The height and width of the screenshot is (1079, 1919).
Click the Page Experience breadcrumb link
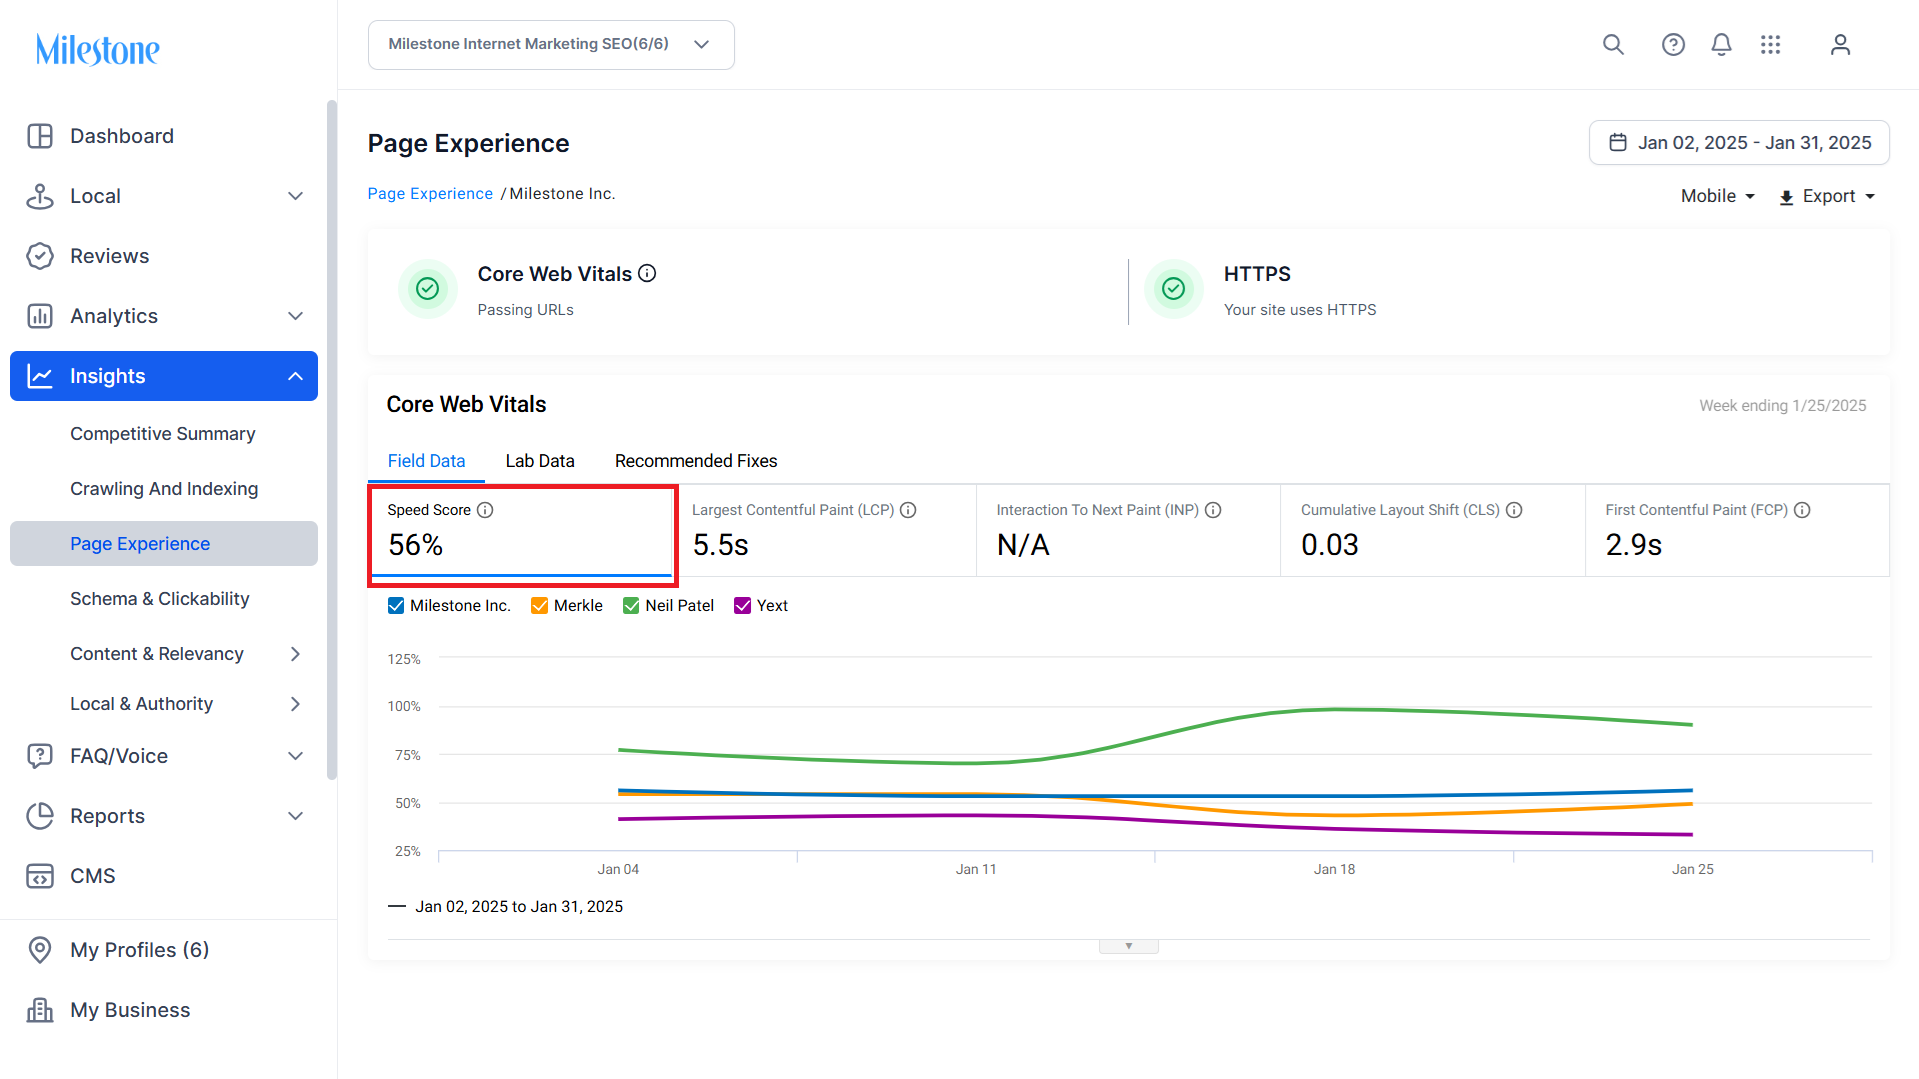[430, 194]
